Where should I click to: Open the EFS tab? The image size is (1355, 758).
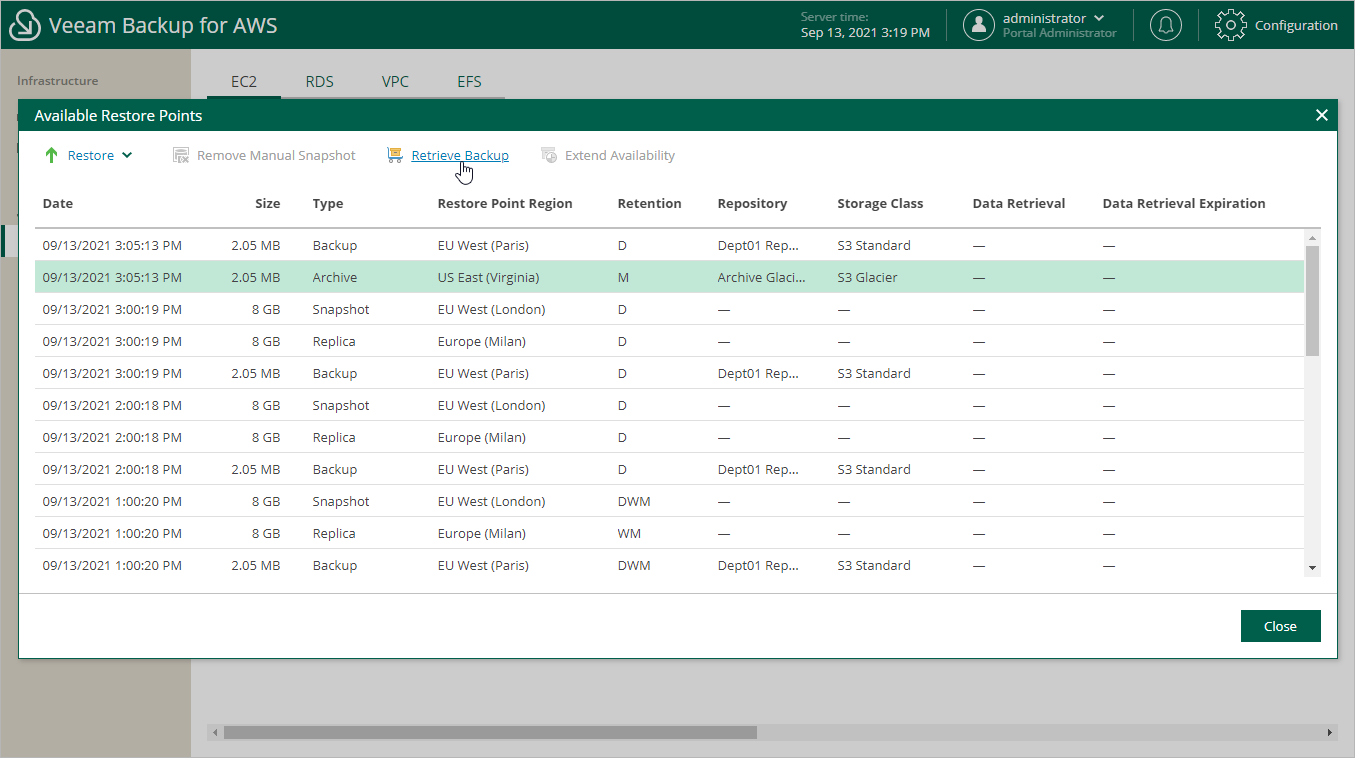(469, 81)
